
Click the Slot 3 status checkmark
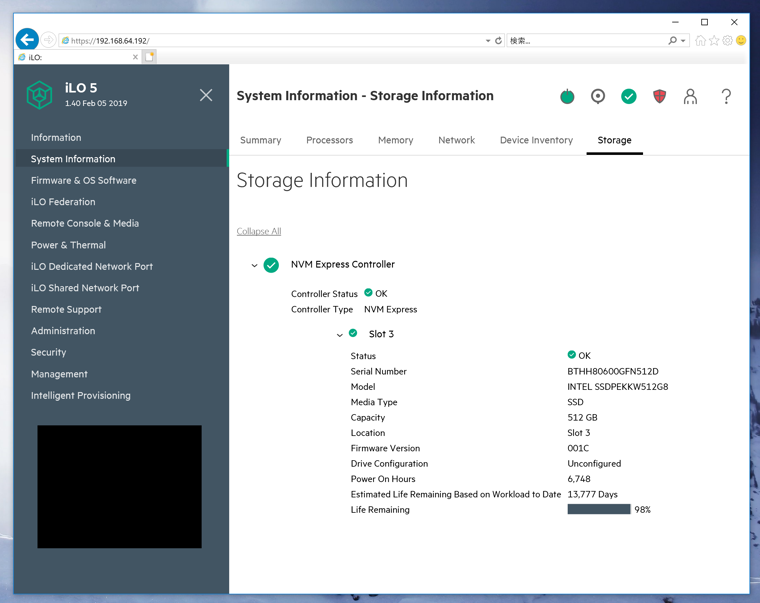353,333
